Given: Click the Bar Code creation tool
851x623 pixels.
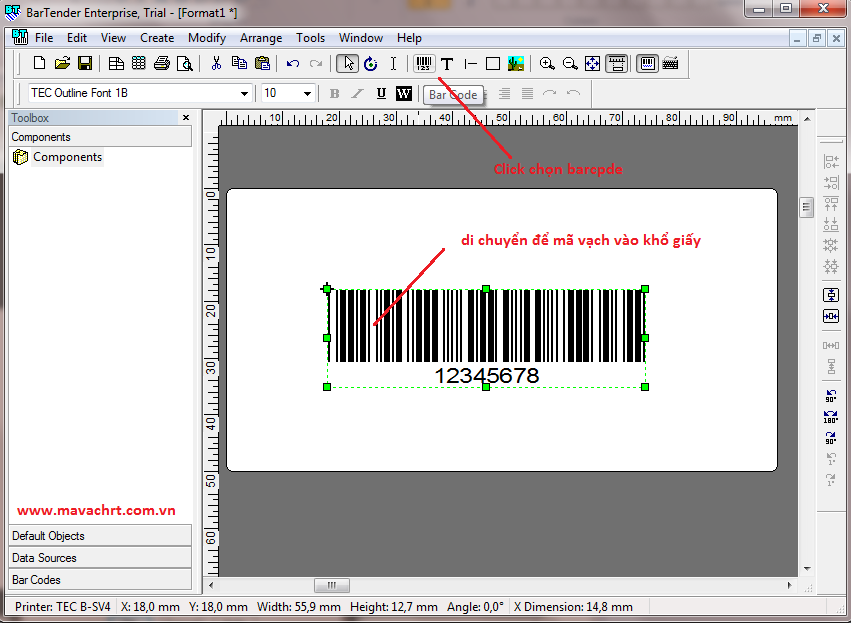Looking at the screenshot, I should click(x=424, y=63).
